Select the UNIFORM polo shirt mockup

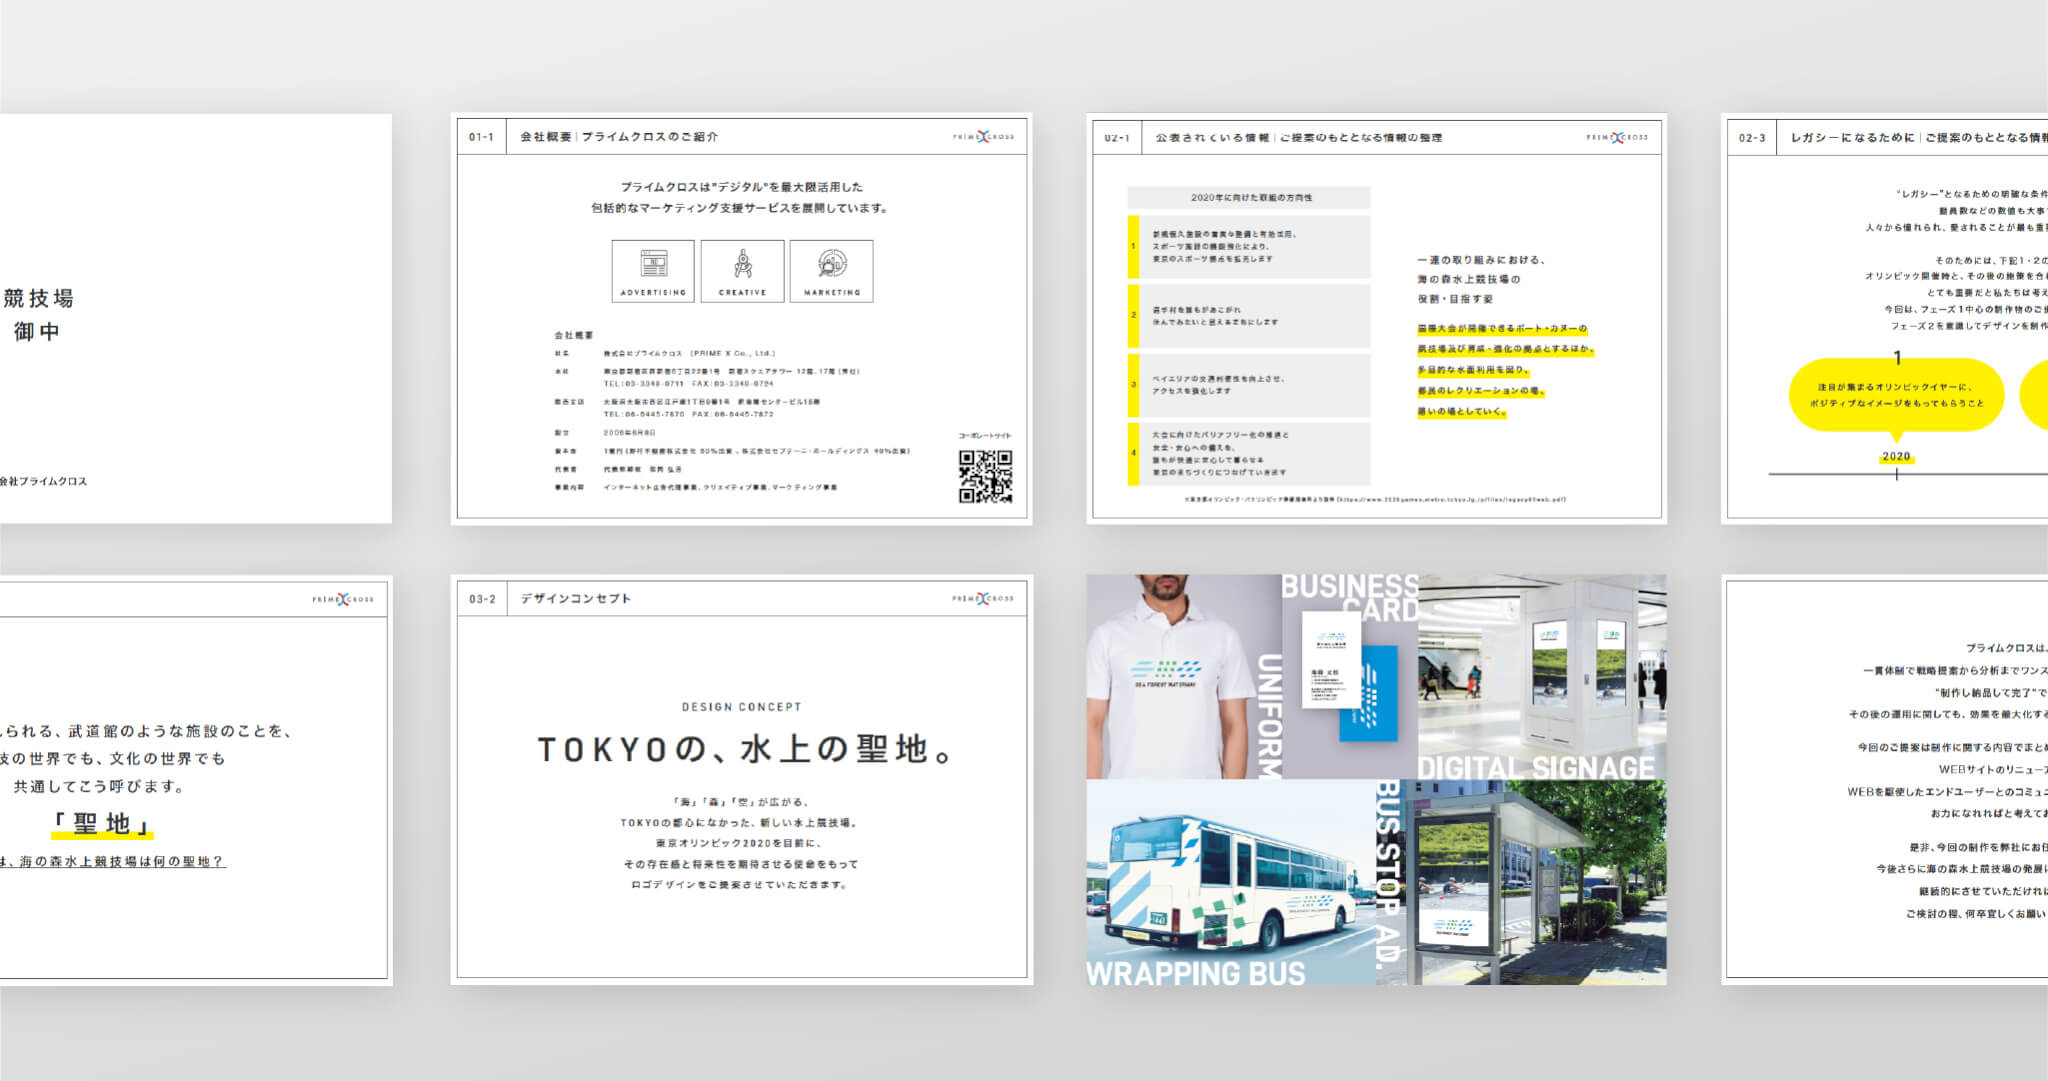[x=1184, y=677]
